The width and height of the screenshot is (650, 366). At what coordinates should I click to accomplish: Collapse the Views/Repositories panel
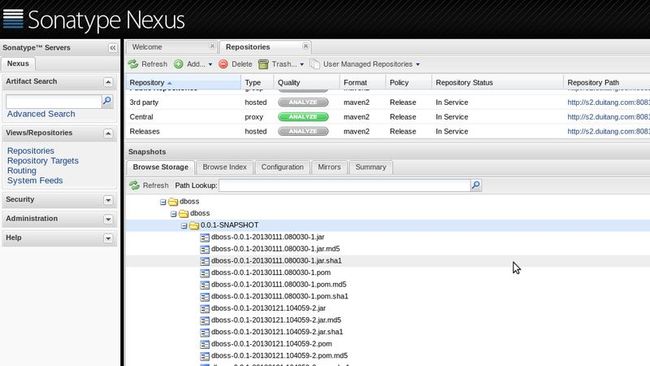108,133
